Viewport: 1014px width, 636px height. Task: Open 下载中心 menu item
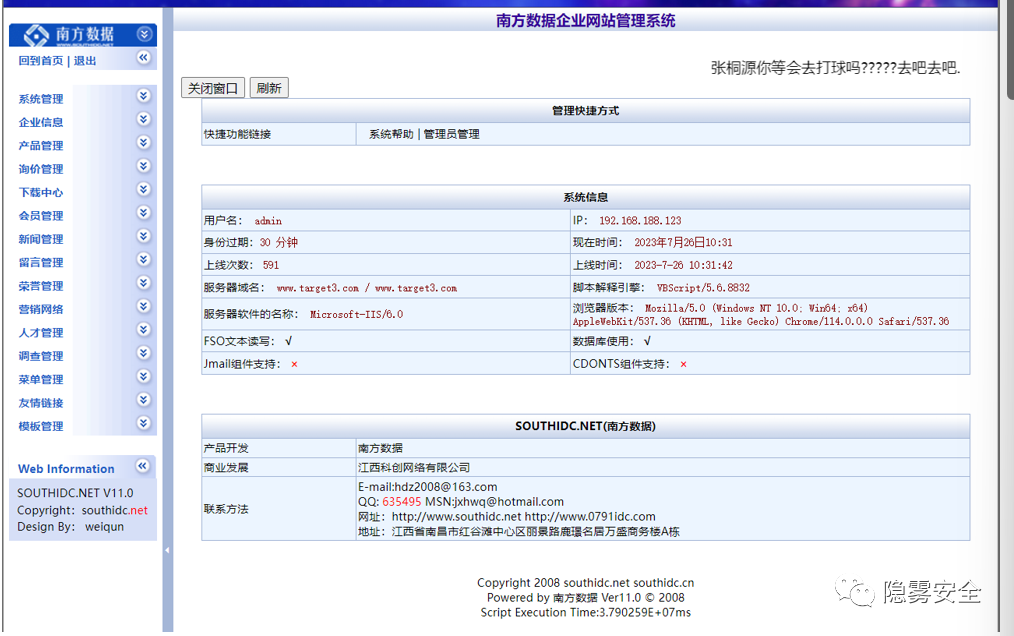(41, 192)
